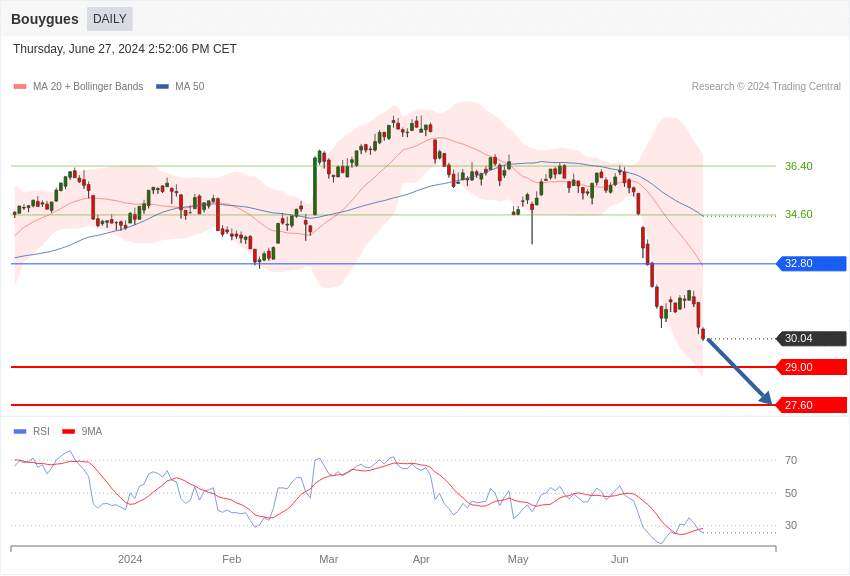Click the blue 32.80 price tag
This screenshot has height=576, width=850.
click(811, 264)
